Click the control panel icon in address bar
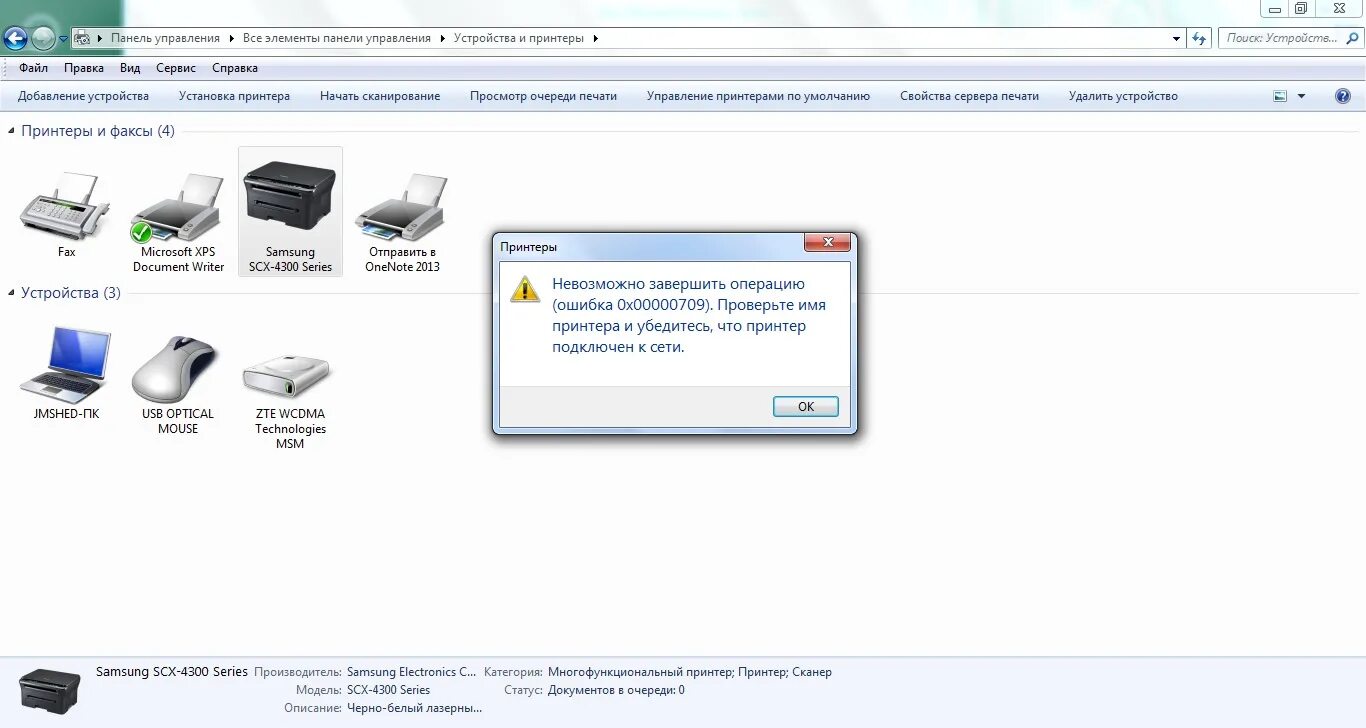Image resolution: width=1366 pixels, height=728 pixels. point(83,38)
